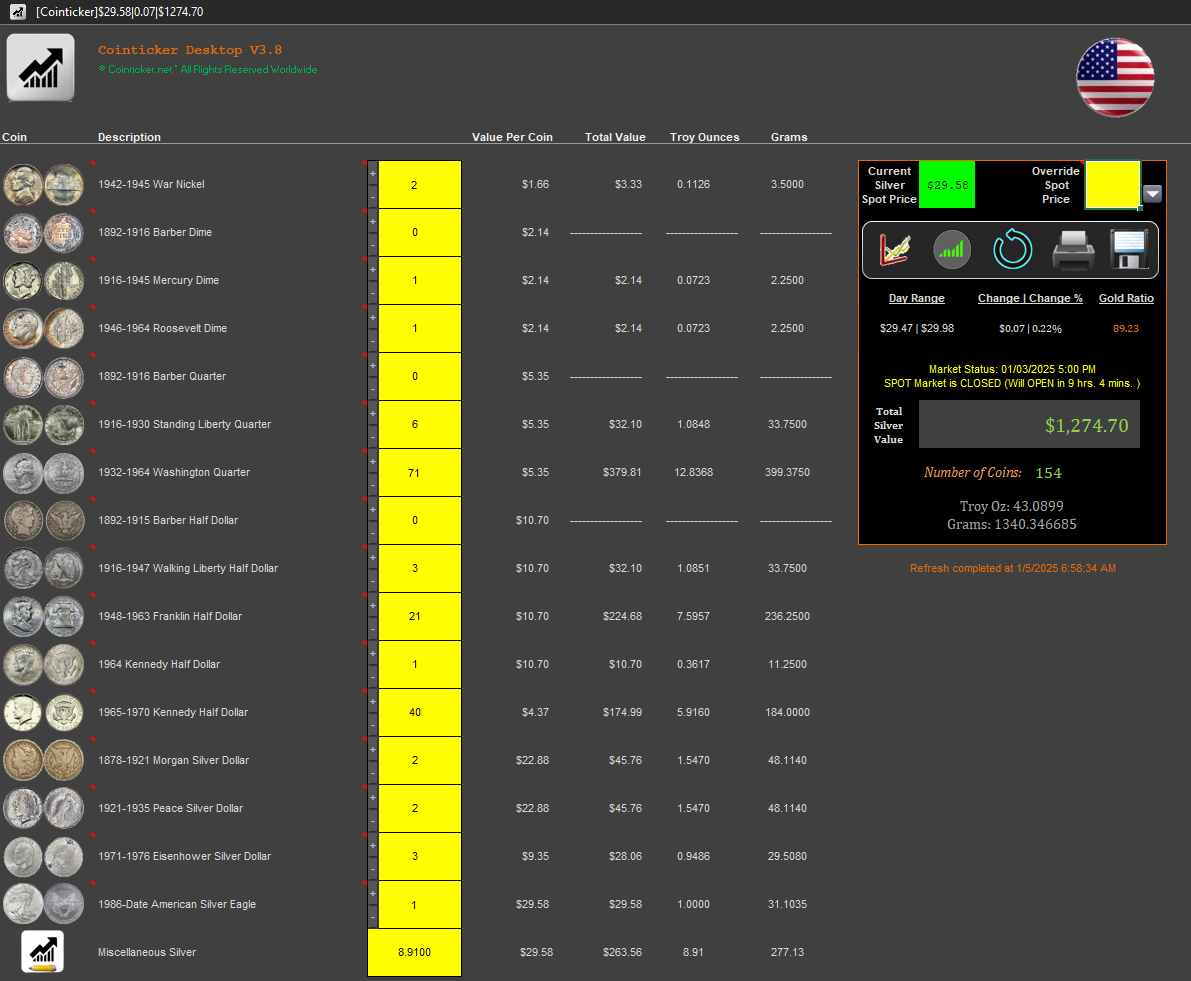Viewport: 1191px width, 981px height.
Task: Increase 1964 Kennedy Half Dollar quantity plus
Action: click(373, 653)
